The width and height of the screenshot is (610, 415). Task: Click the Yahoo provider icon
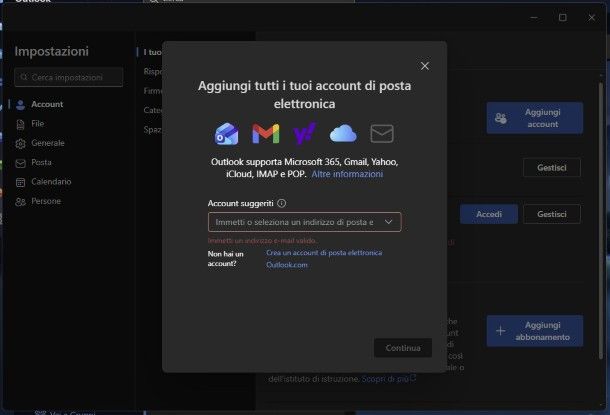click(x=304, y=134)
